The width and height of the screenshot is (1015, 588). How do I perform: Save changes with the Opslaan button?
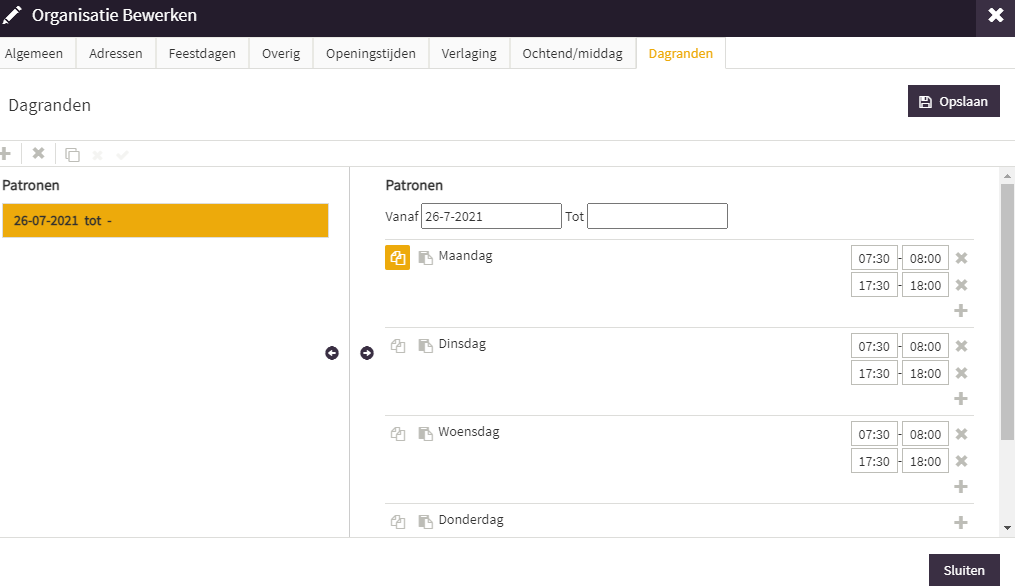coord(954,101)
